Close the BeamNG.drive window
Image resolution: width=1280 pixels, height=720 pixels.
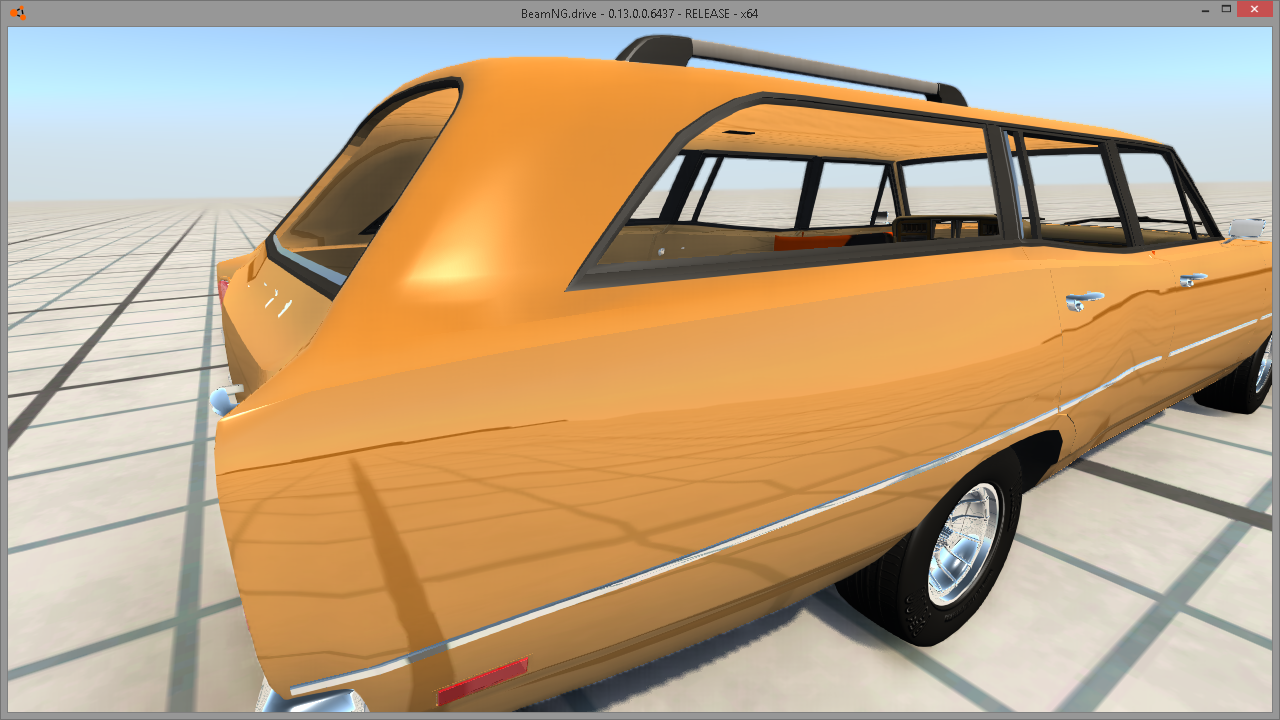click(x=1254, y=9)
